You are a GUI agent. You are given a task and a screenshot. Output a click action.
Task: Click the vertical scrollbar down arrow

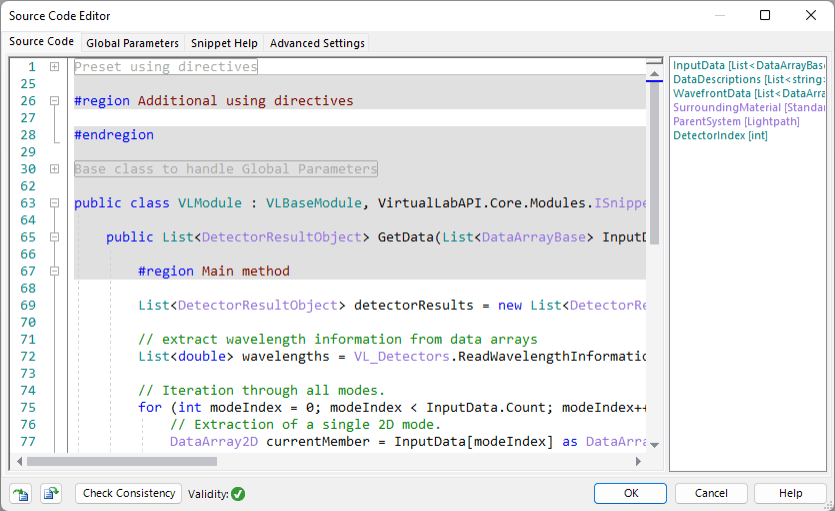tap(654, 445)
